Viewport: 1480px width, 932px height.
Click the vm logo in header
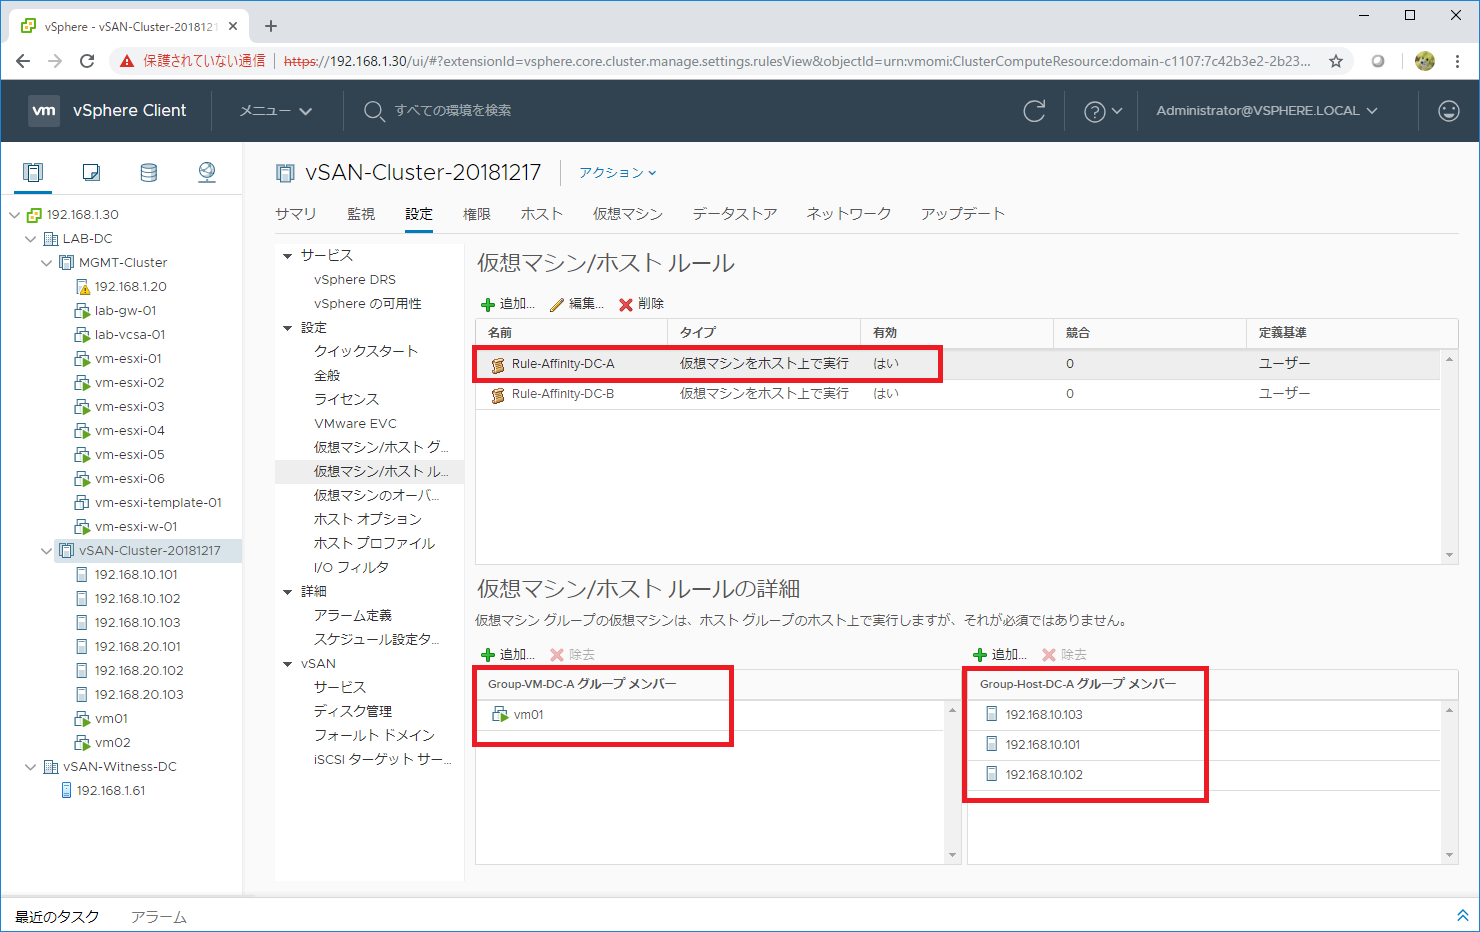pyautogui.click(x=44, y=111)
